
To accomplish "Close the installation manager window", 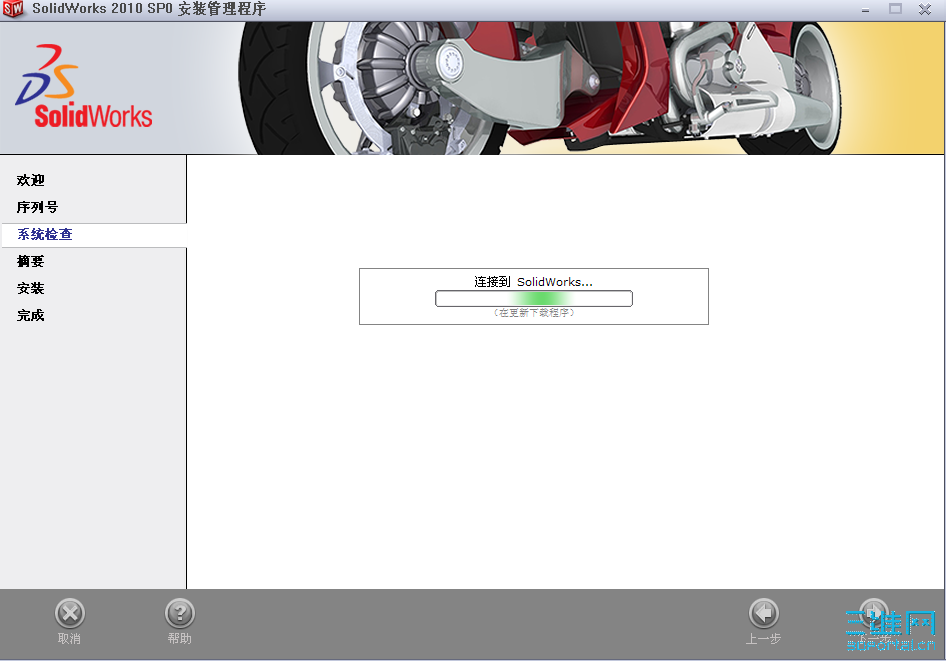I will pyautogui.click(x=925, y=9).
